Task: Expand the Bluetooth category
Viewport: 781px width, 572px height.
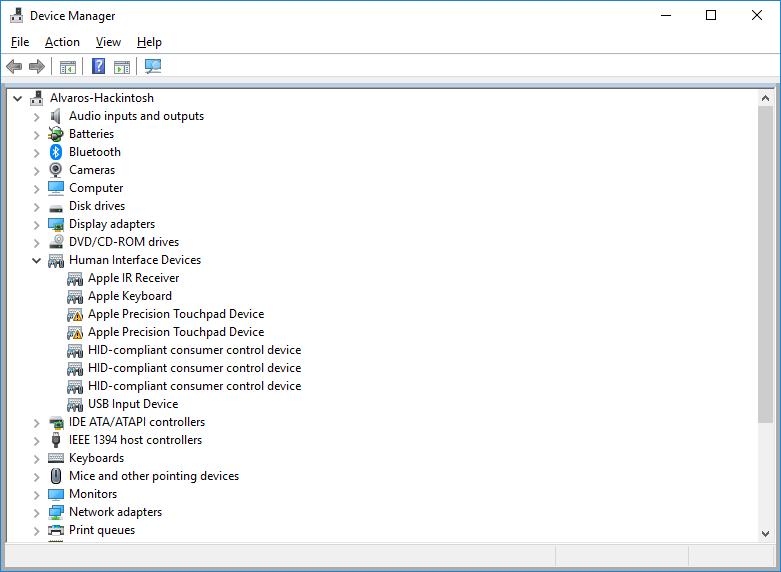Action: pyautogui.click(x=36, y=153)
